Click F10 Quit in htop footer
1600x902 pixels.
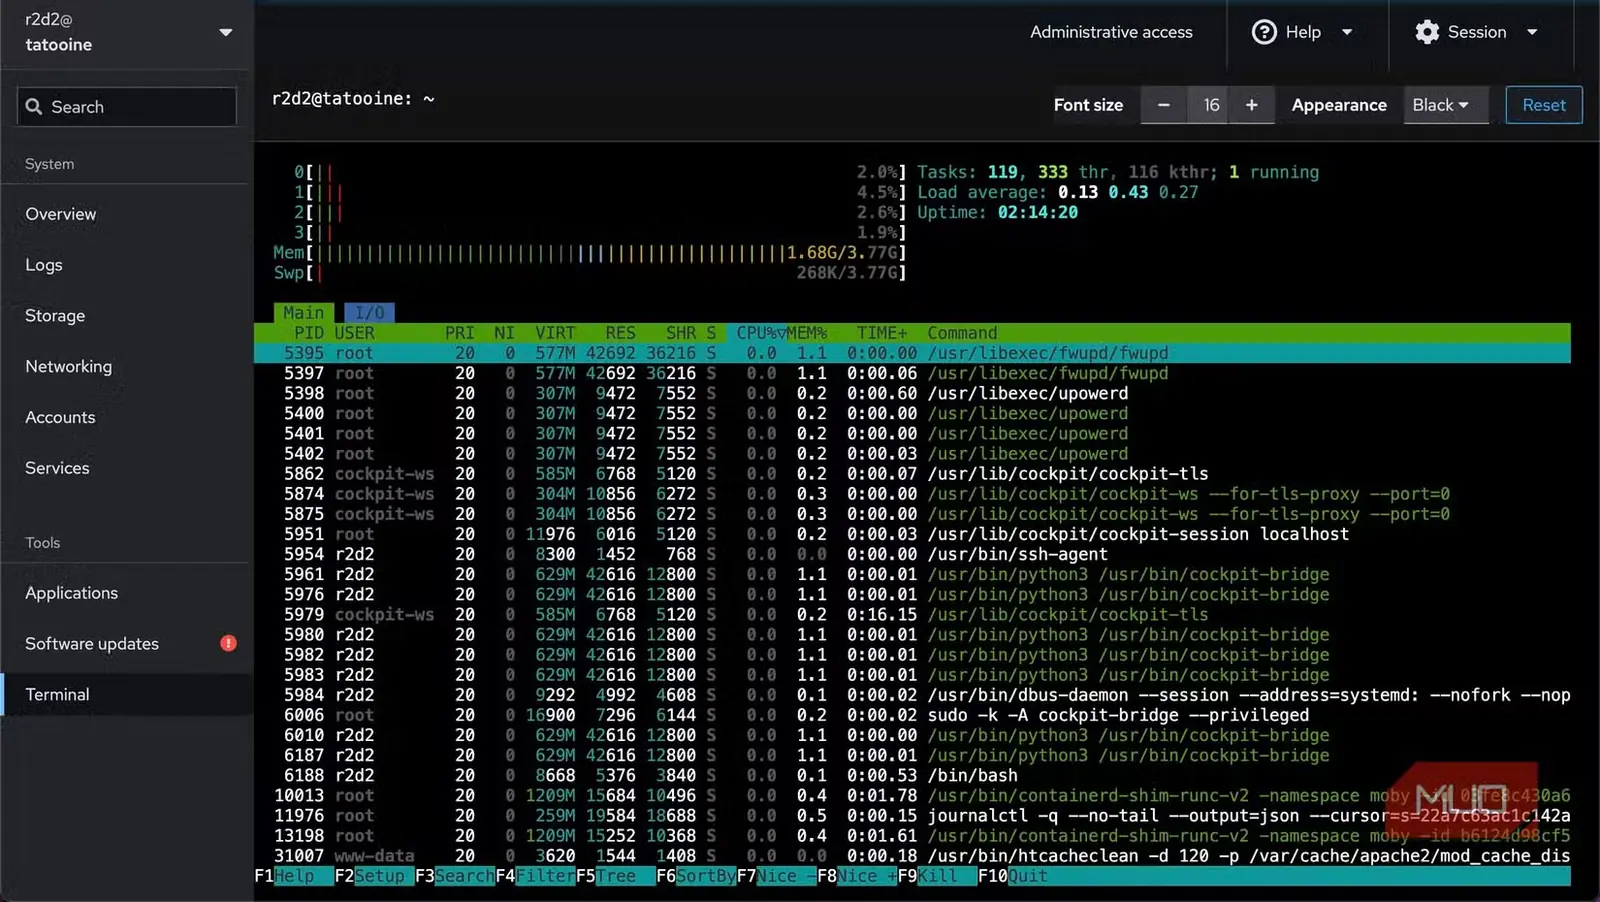click(1013, 876)
